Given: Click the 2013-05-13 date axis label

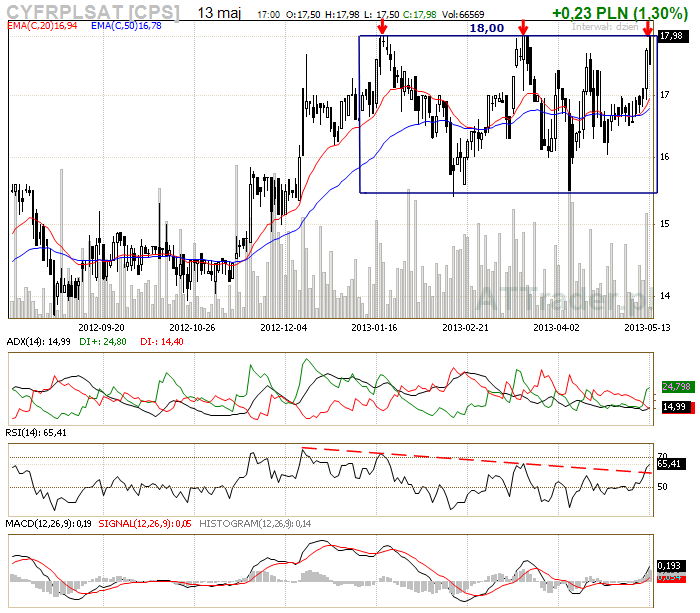Looking at the screenshot, I should pos(647,328).
